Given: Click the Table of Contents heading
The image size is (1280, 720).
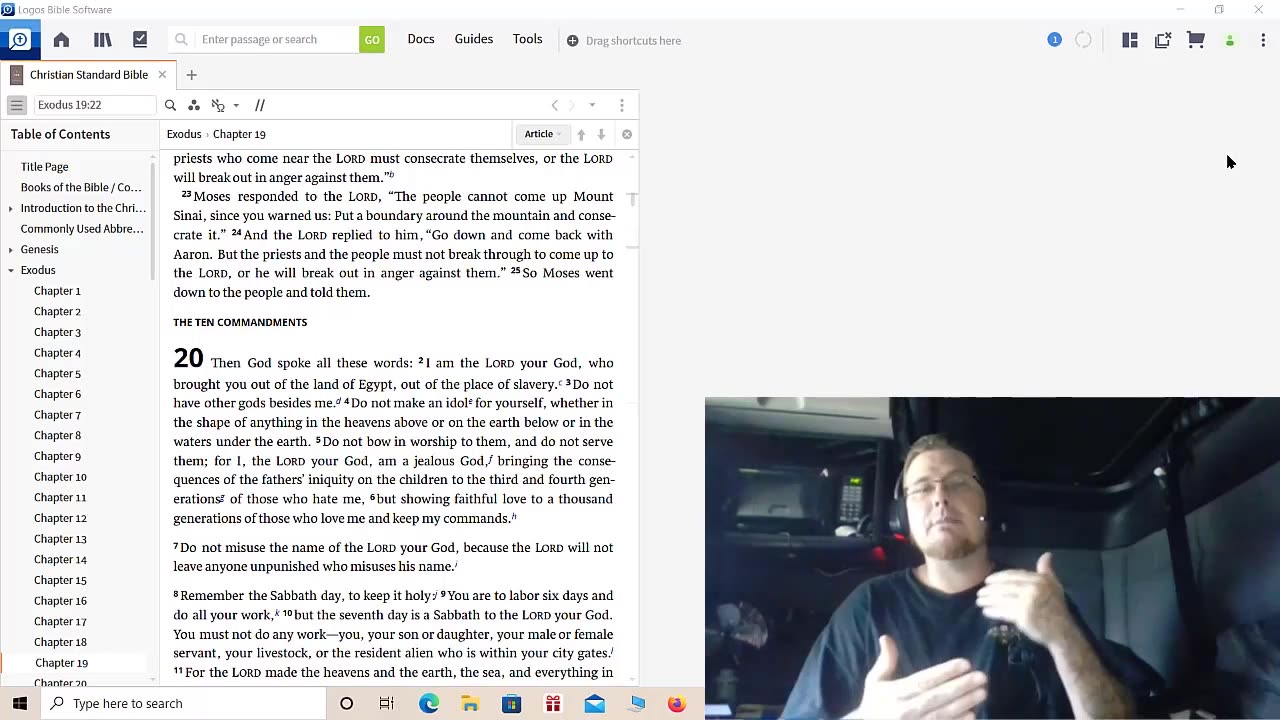Looking at the screenshot, I should pyautogui.click(x=60, y=134).
